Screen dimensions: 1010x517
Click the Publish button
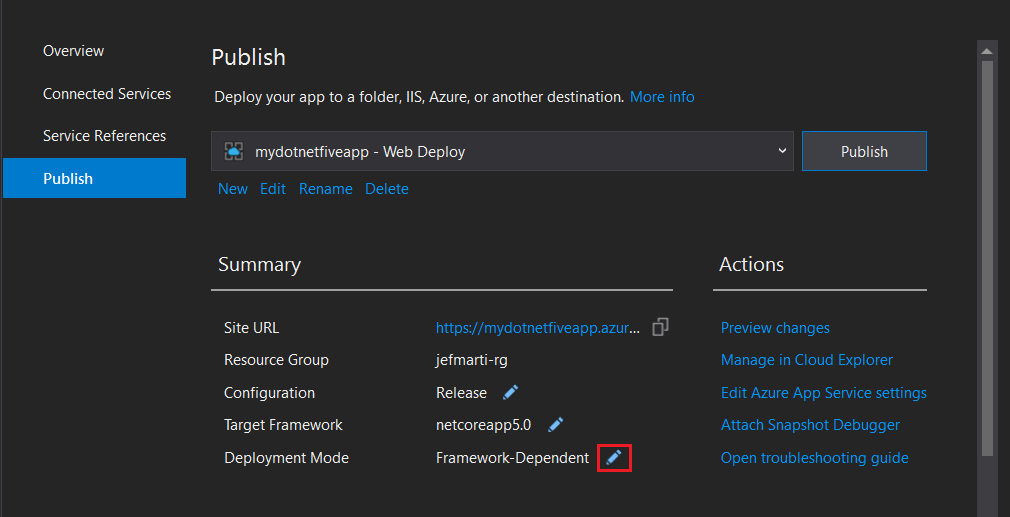[x=864, y=151]
